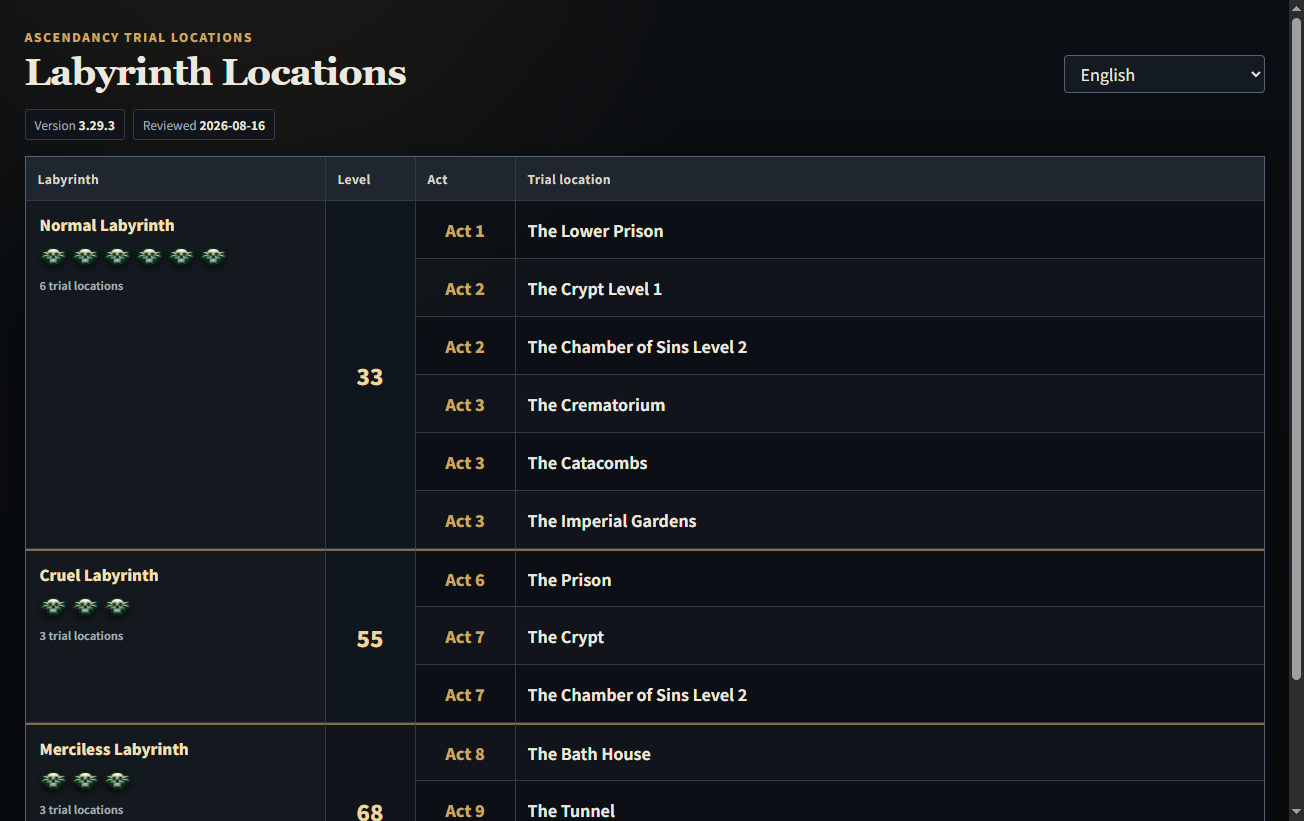This screenshot has height=821, width=1304.
Task: Click the scrollbar down arrow
Action: coord(1296,812)
